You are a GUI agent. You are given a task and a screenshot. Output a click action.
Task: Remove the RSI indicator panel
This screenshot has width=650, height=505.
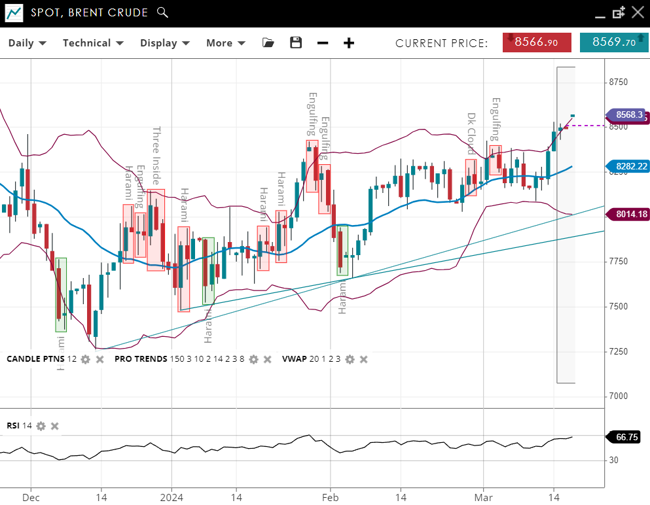(x=55, y=426)
